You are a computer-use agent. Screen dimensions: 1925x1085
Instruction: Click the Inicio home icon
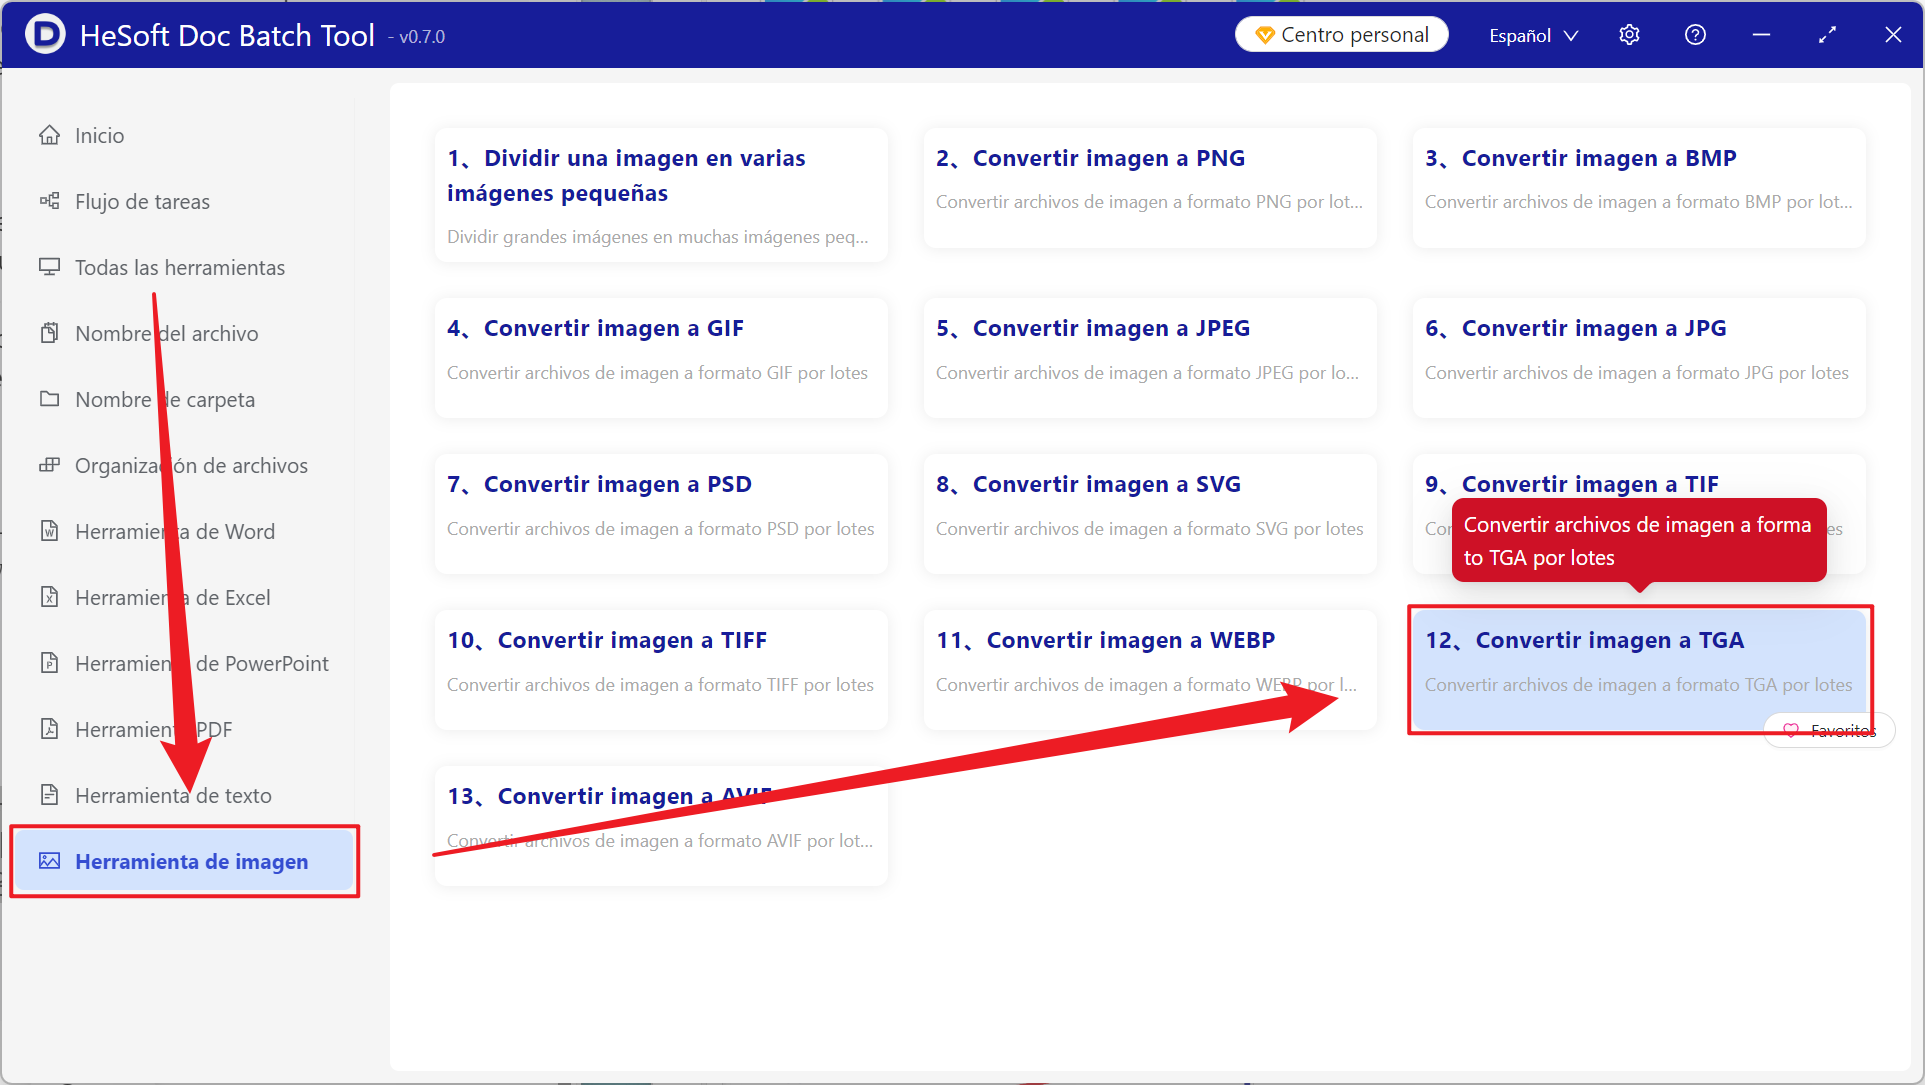(49, 135)
